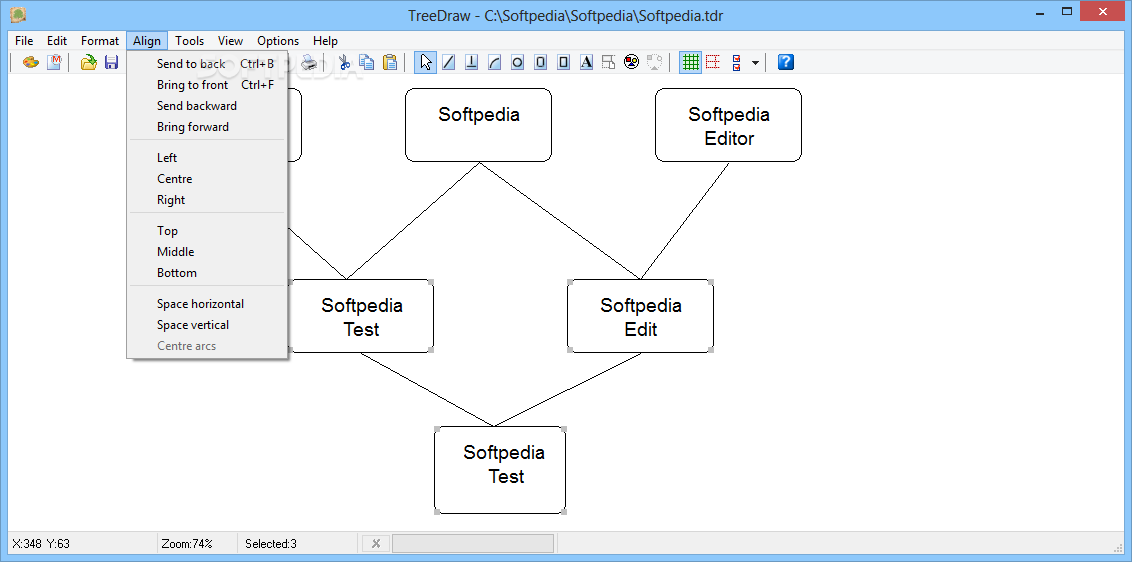Open the Tools menu
The image size is (1132, 562).
click(189, 41)
